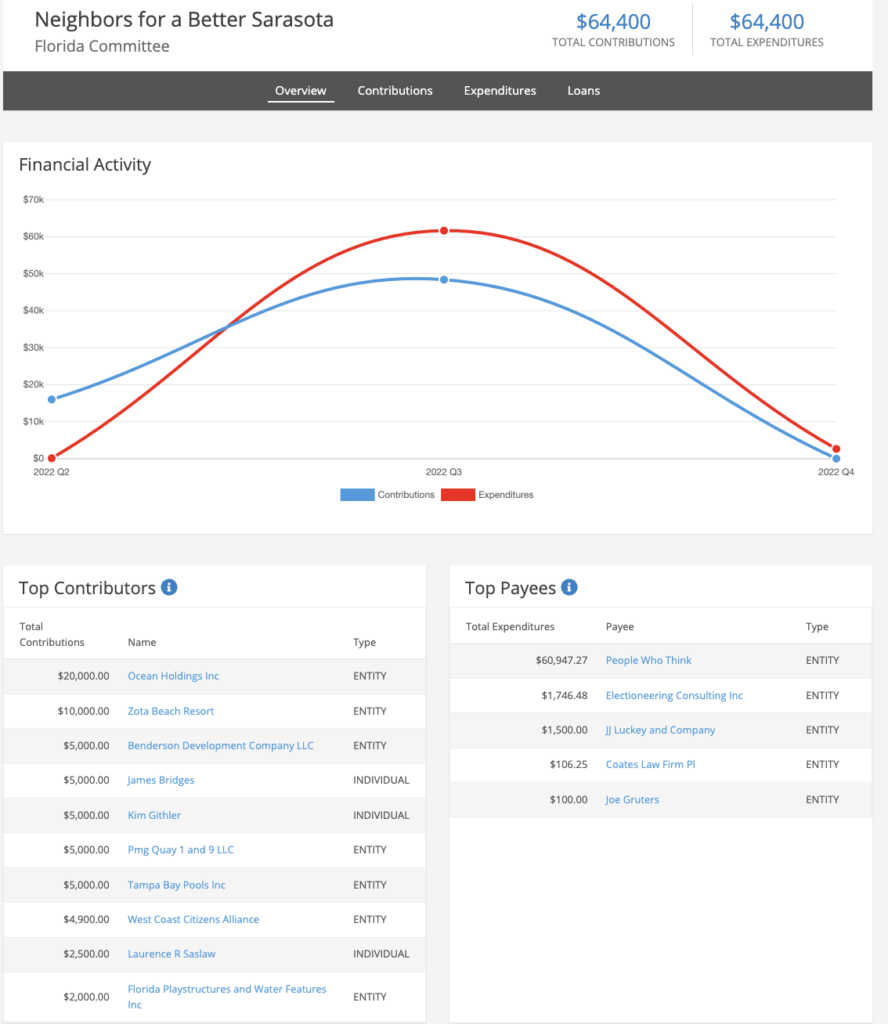Switch to the Contributions tab
The height and width of the screenshot is (1024, 888).
(x=395, y=91)
